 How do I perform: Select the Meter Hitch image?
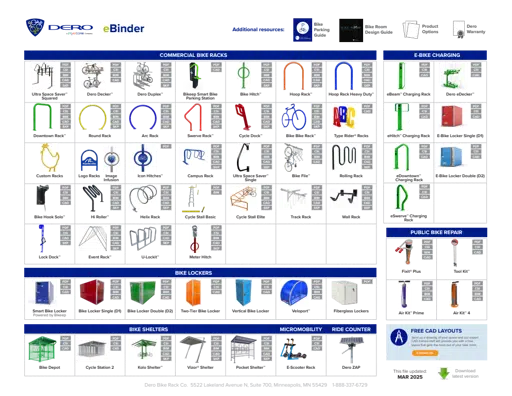(x=195, y=239)
